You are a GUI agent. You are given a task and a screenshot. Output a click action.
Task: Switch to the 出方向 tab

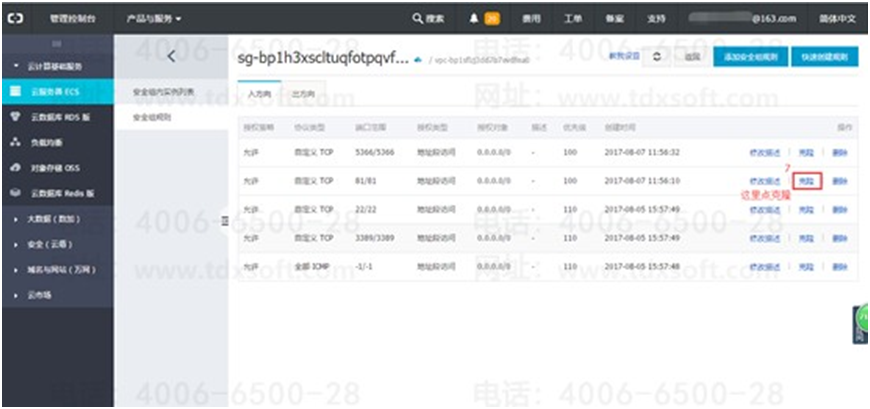(301, 92)
